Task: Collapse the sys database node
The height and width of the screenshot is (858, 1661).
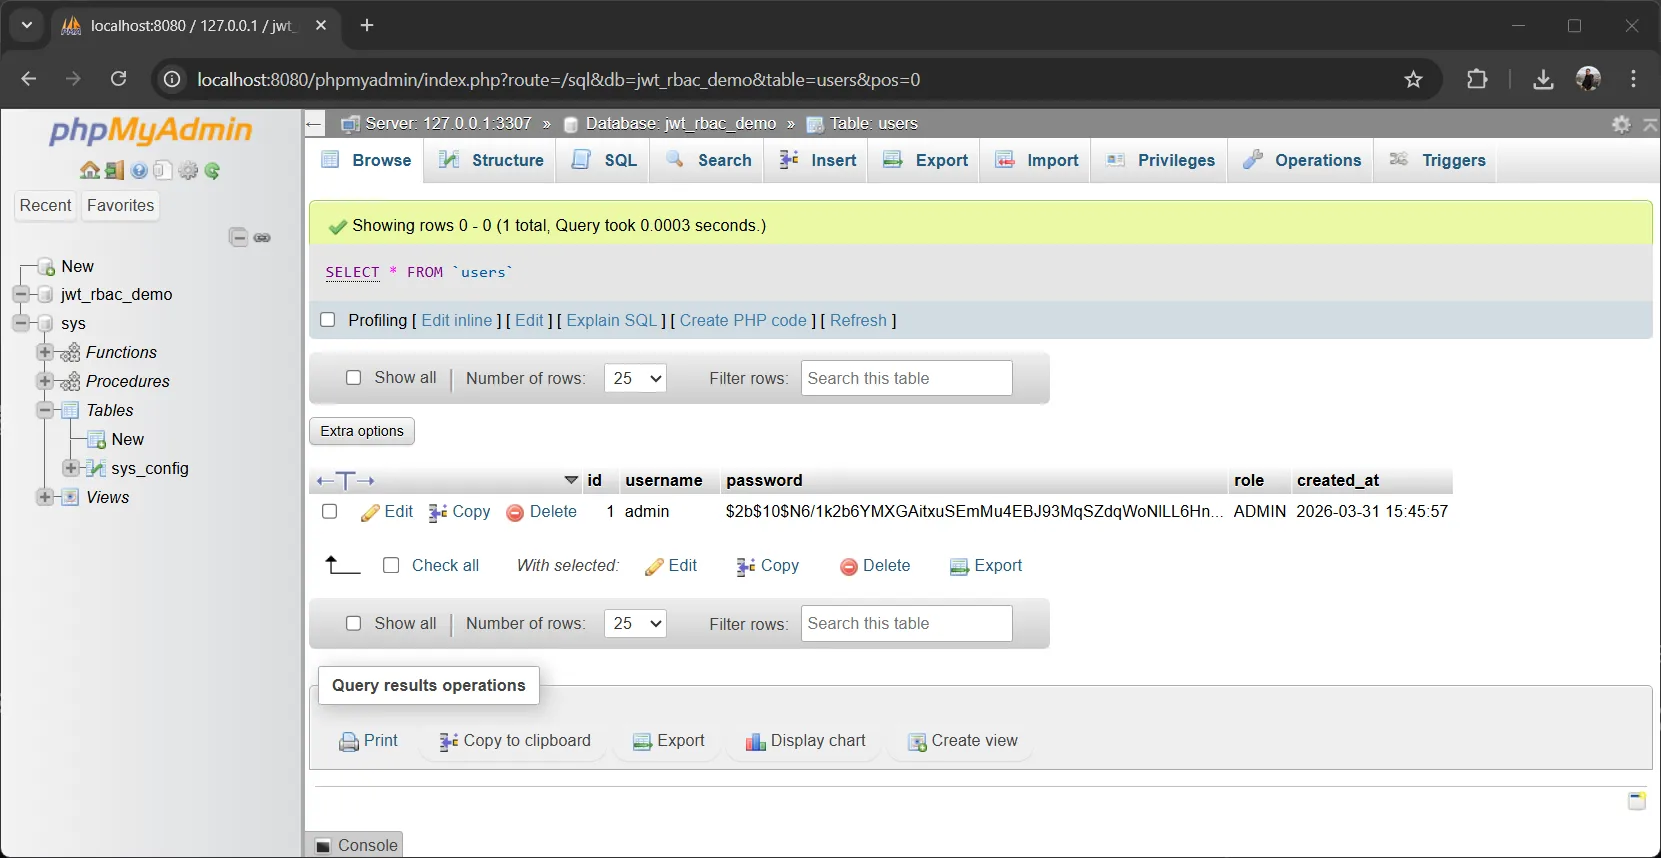Action: (20, 323)
